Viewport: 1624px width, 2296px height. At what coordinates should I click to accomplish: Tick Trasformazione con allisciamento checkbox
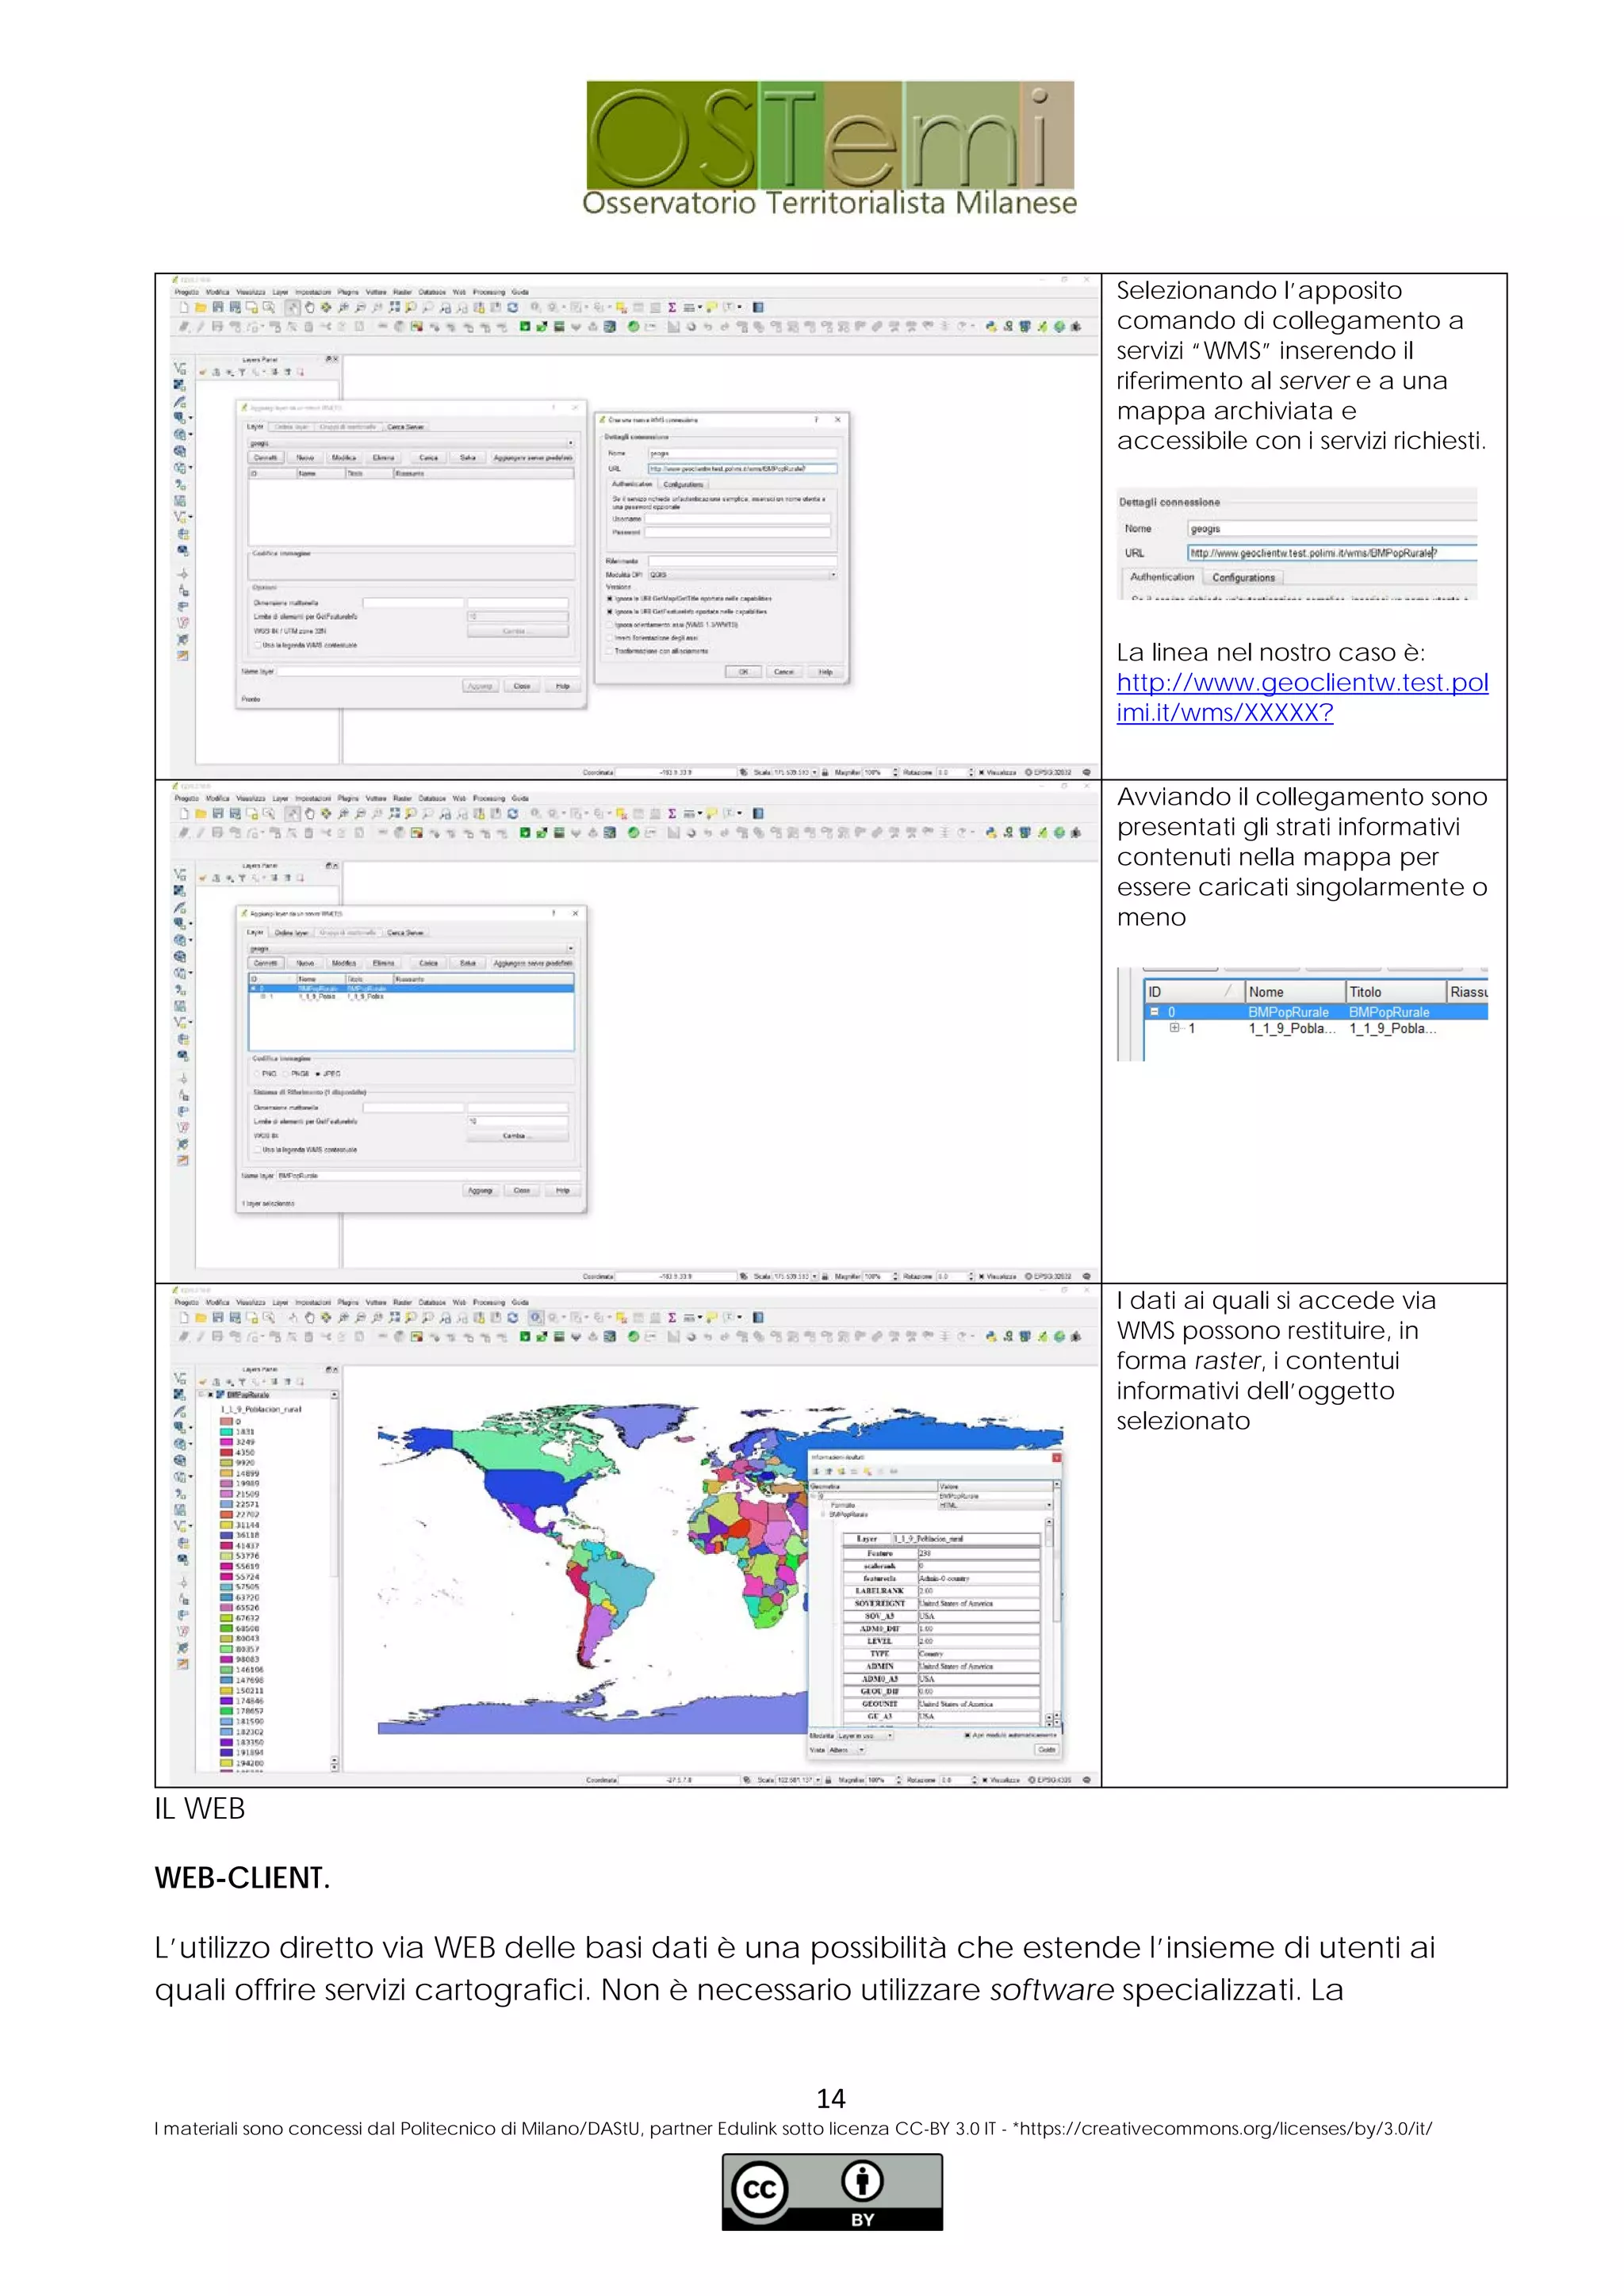pyautogui.click(x=609, y=652)
